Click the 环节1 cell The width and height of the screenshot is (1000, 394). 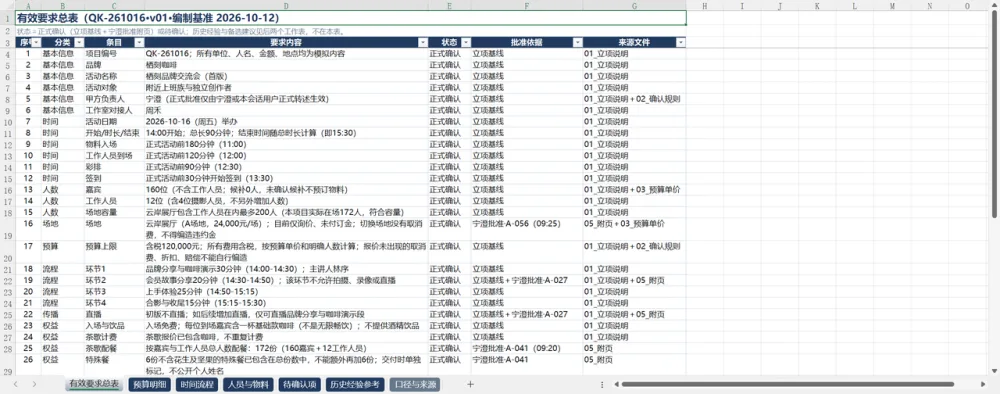tap(114, 269)
